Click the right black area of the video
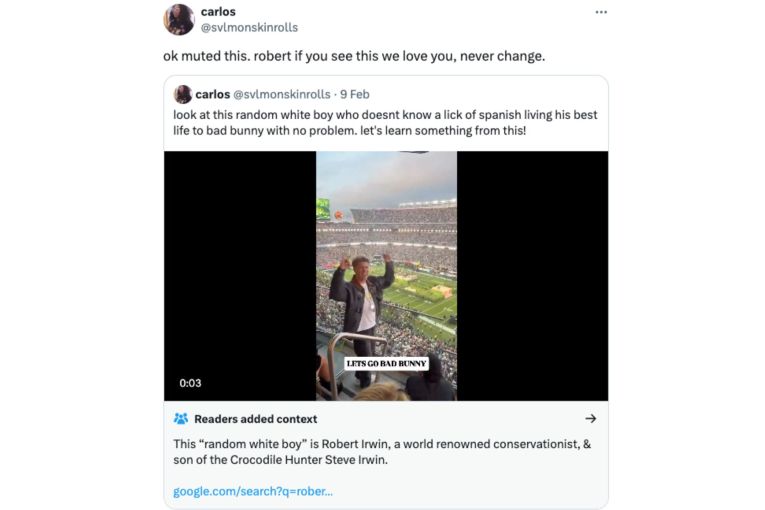The height and width of the screenshot is (510, 765). pos(532,275)
